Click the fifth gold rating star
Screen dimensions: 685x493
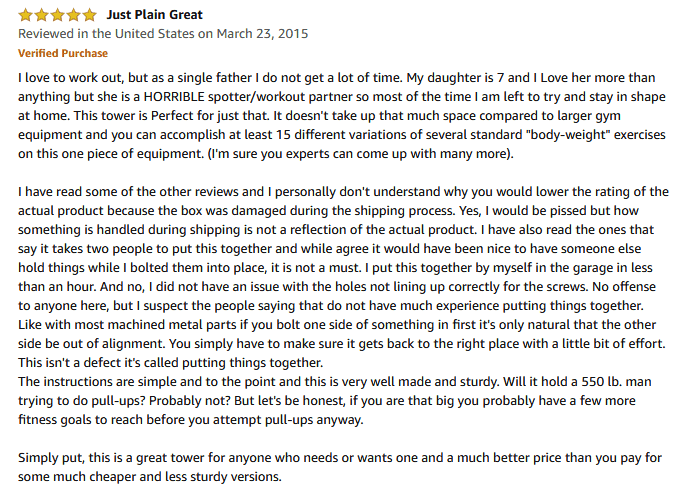89,15
